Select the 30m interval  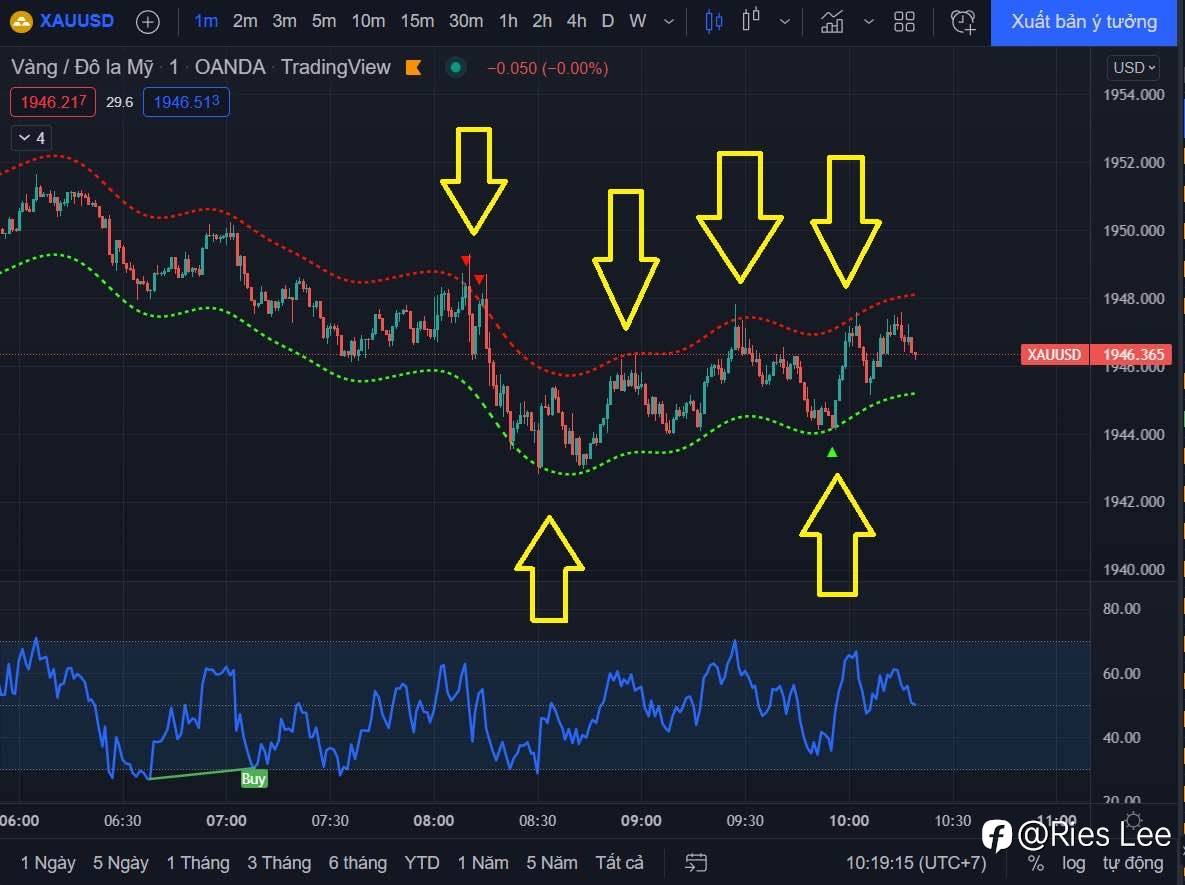(x=466, y=21)
